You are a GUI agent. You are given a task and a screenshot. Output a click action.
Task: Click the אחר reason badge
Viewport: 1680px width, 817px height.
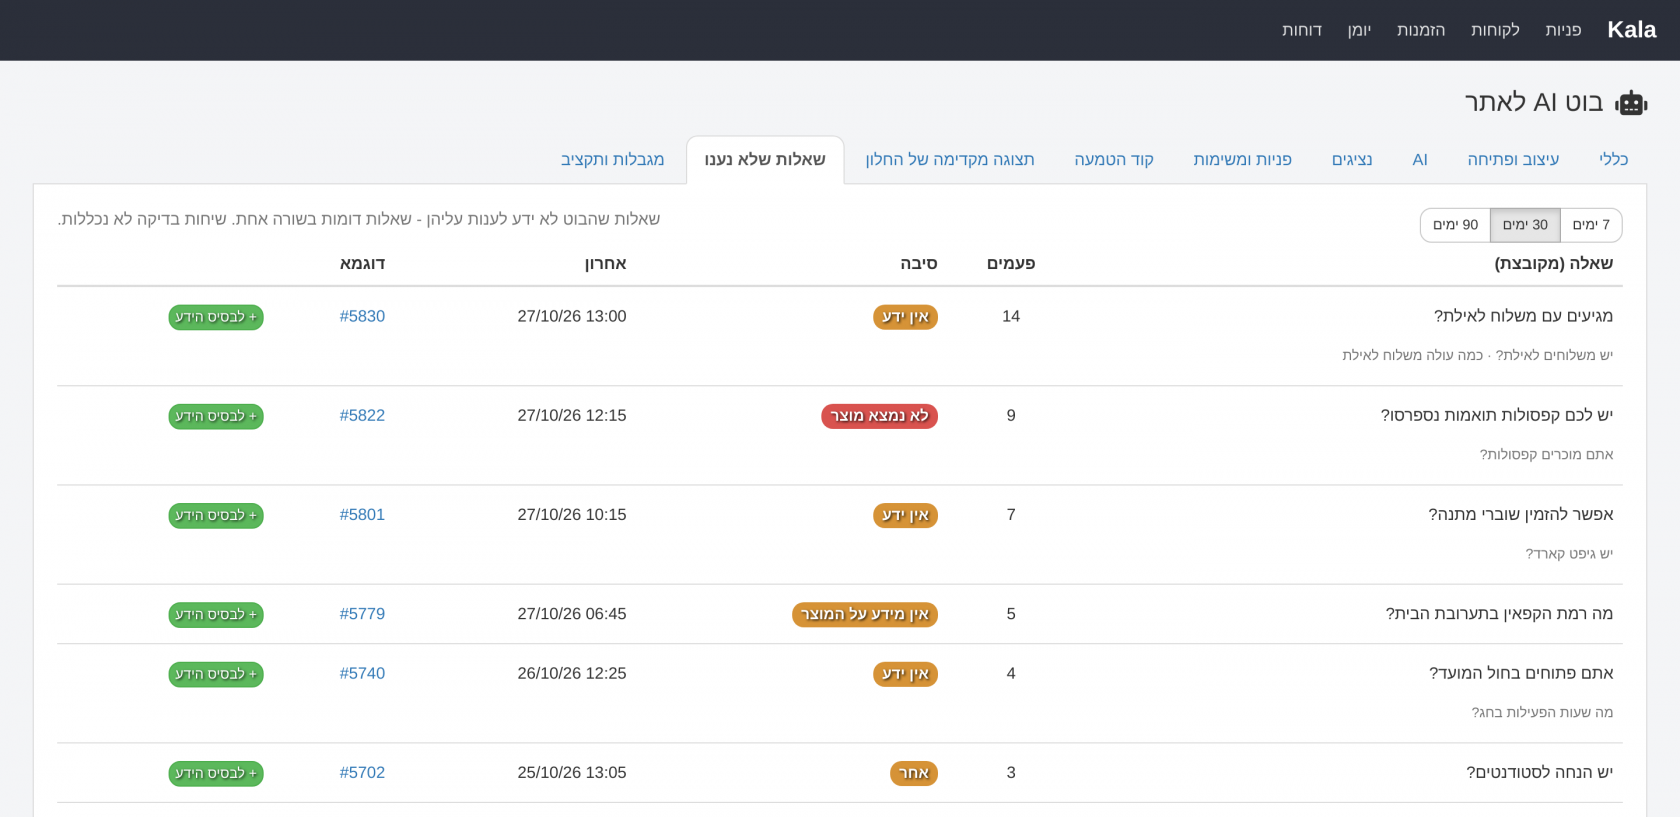[914, 773]
